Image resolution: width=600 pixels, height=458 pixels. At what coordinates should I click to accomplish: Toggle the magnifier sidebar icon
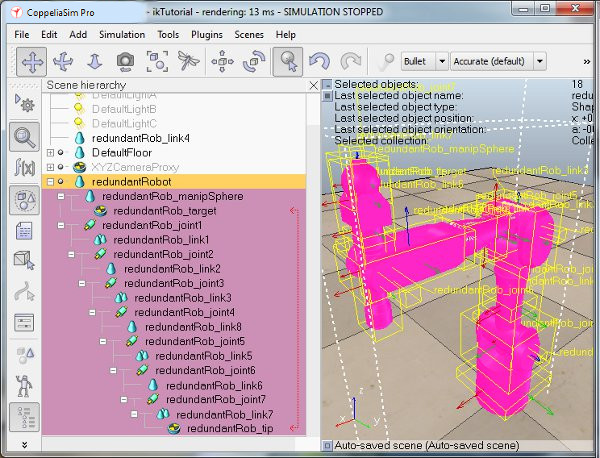(24, 137)
